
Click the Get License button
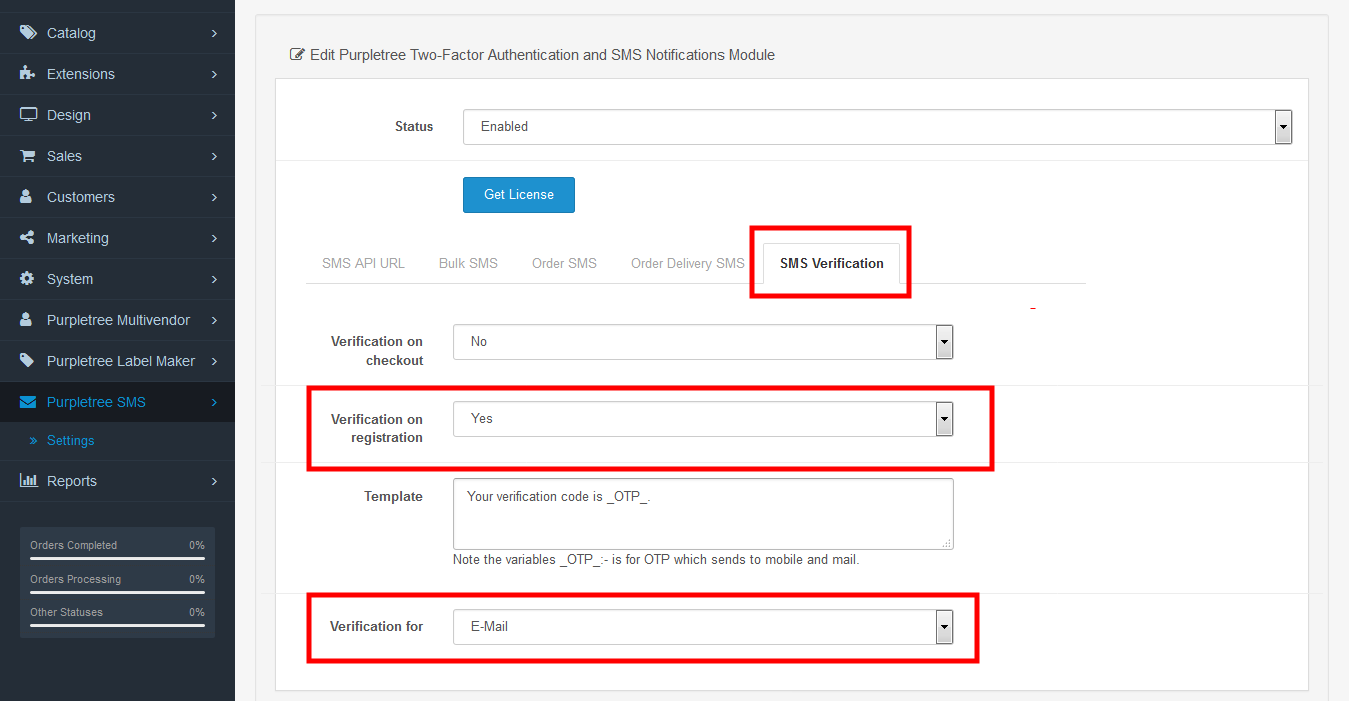click(519, 195)
